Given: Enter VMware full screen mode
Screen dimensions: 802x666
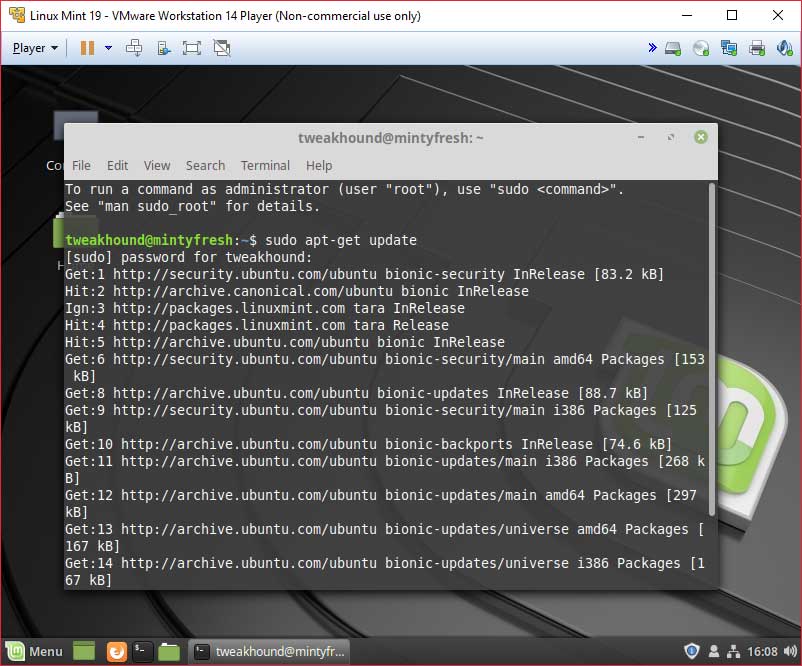Looking at the screenshot, I should coord(192,48).
